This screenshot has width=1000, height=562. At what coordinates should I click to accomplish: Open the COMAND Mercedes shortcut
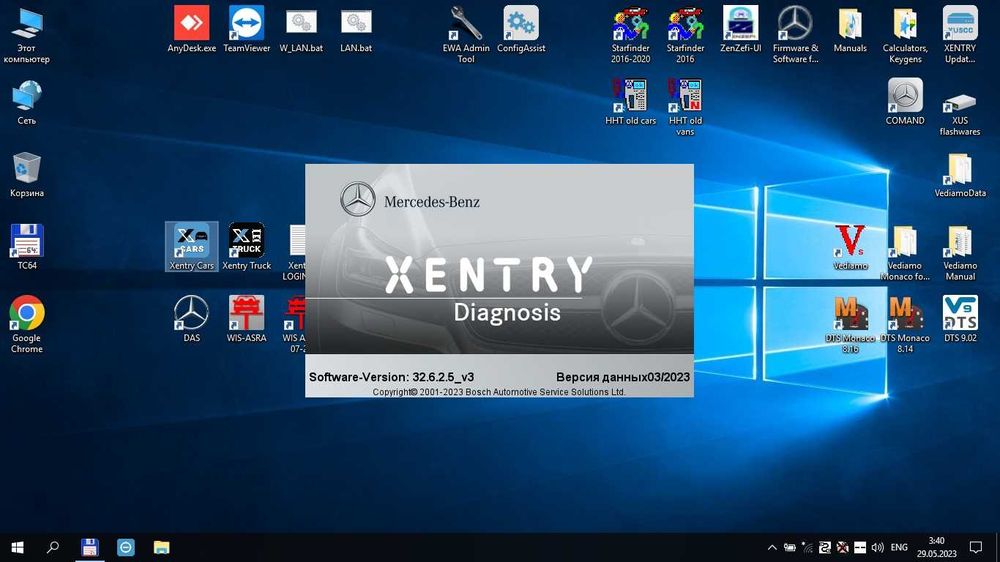coord(905,97)
